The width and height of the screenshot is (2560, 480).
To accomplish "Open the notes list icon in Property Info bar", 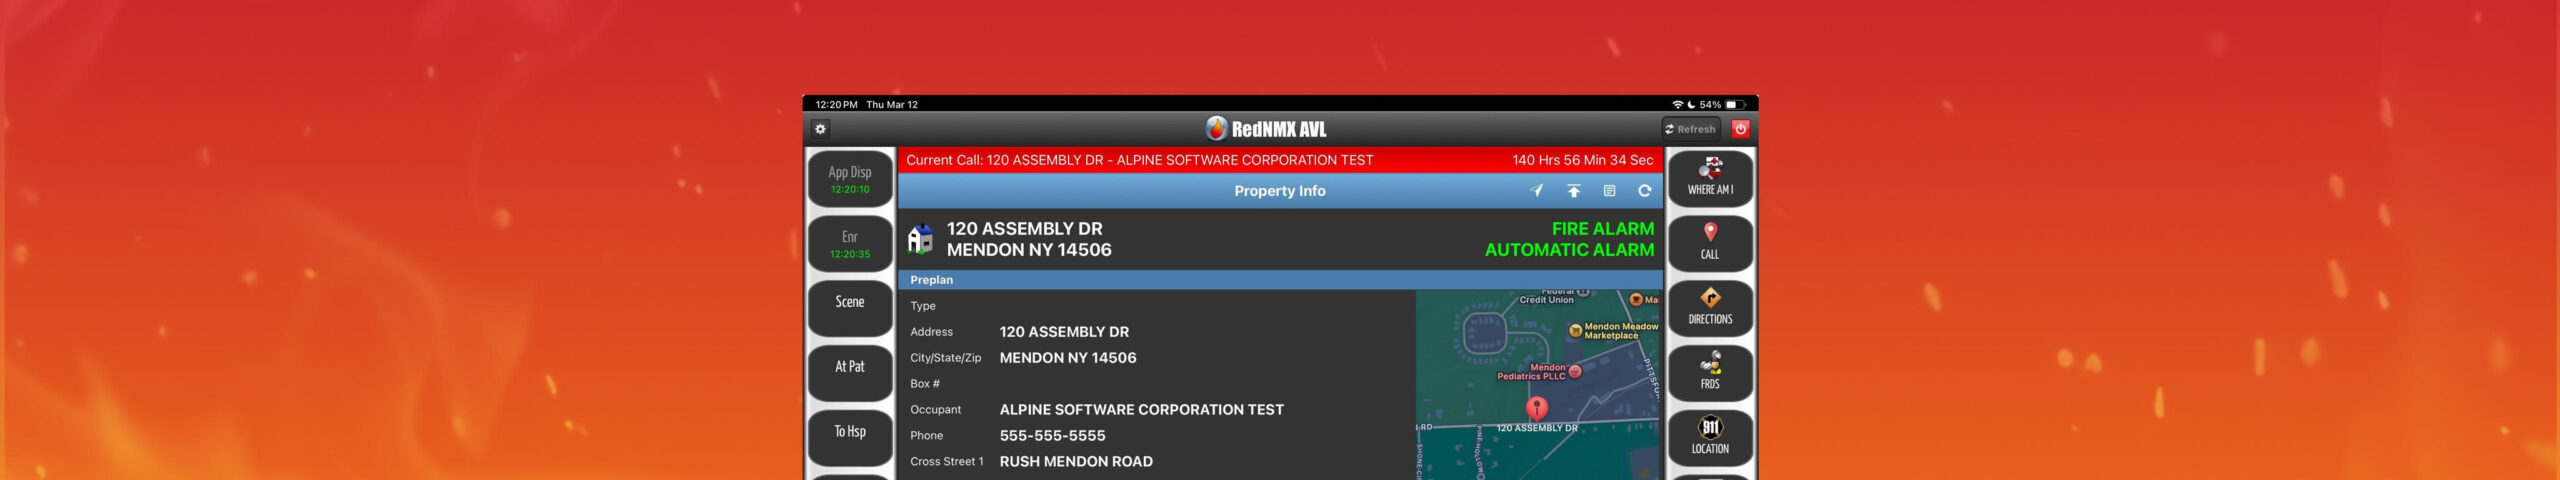I will (1609, 191).
